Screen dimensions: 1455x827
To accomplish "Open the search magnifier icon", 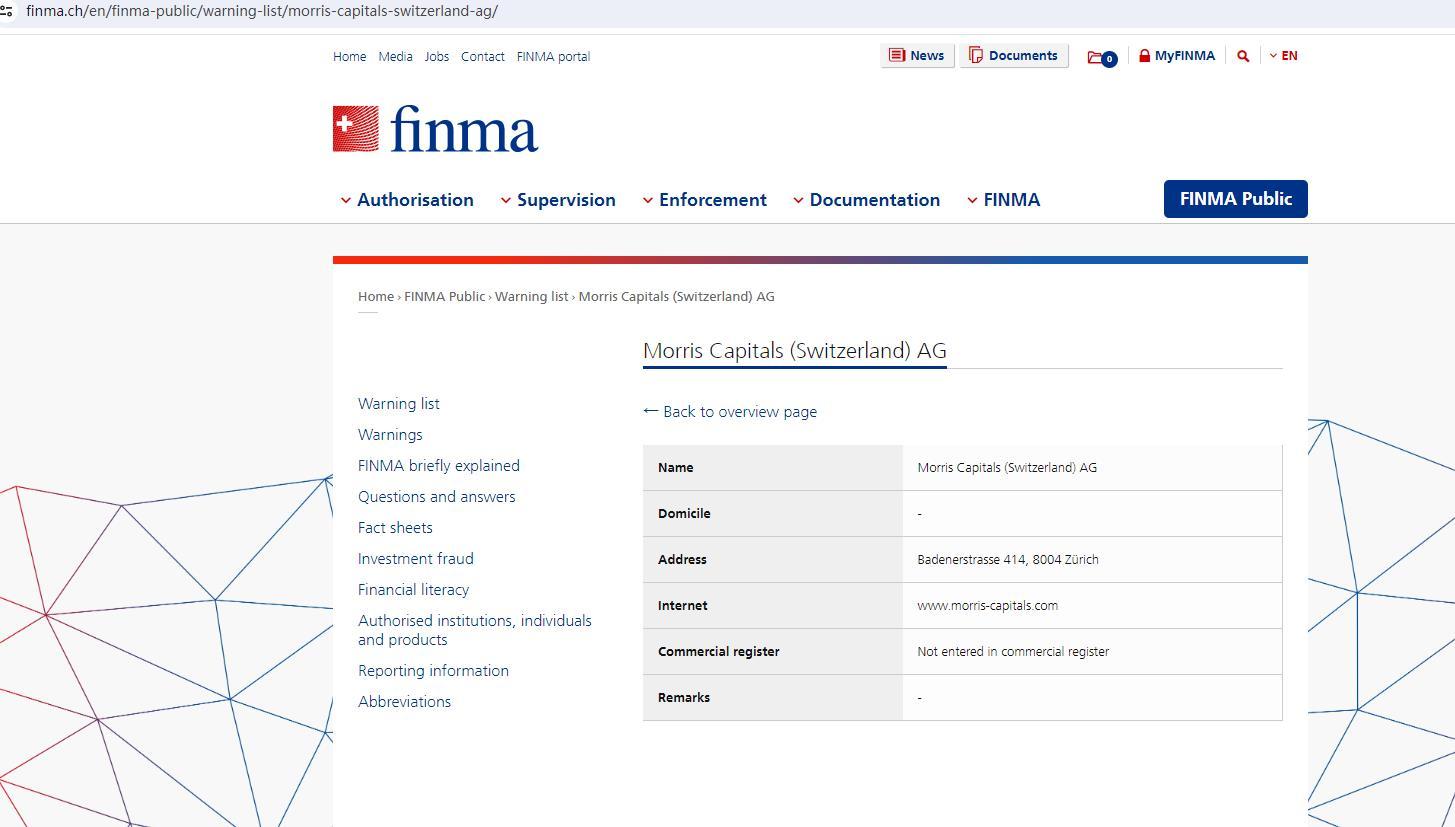I will [1243, 56].
